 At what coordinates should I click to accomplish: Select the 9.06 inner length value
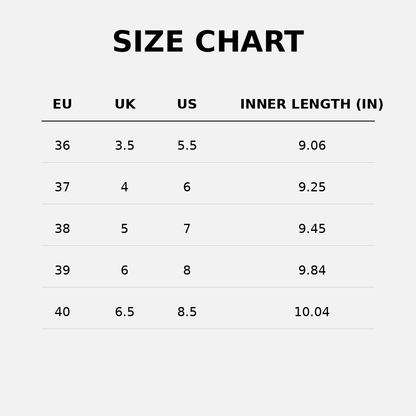click(x=312, y=145)
